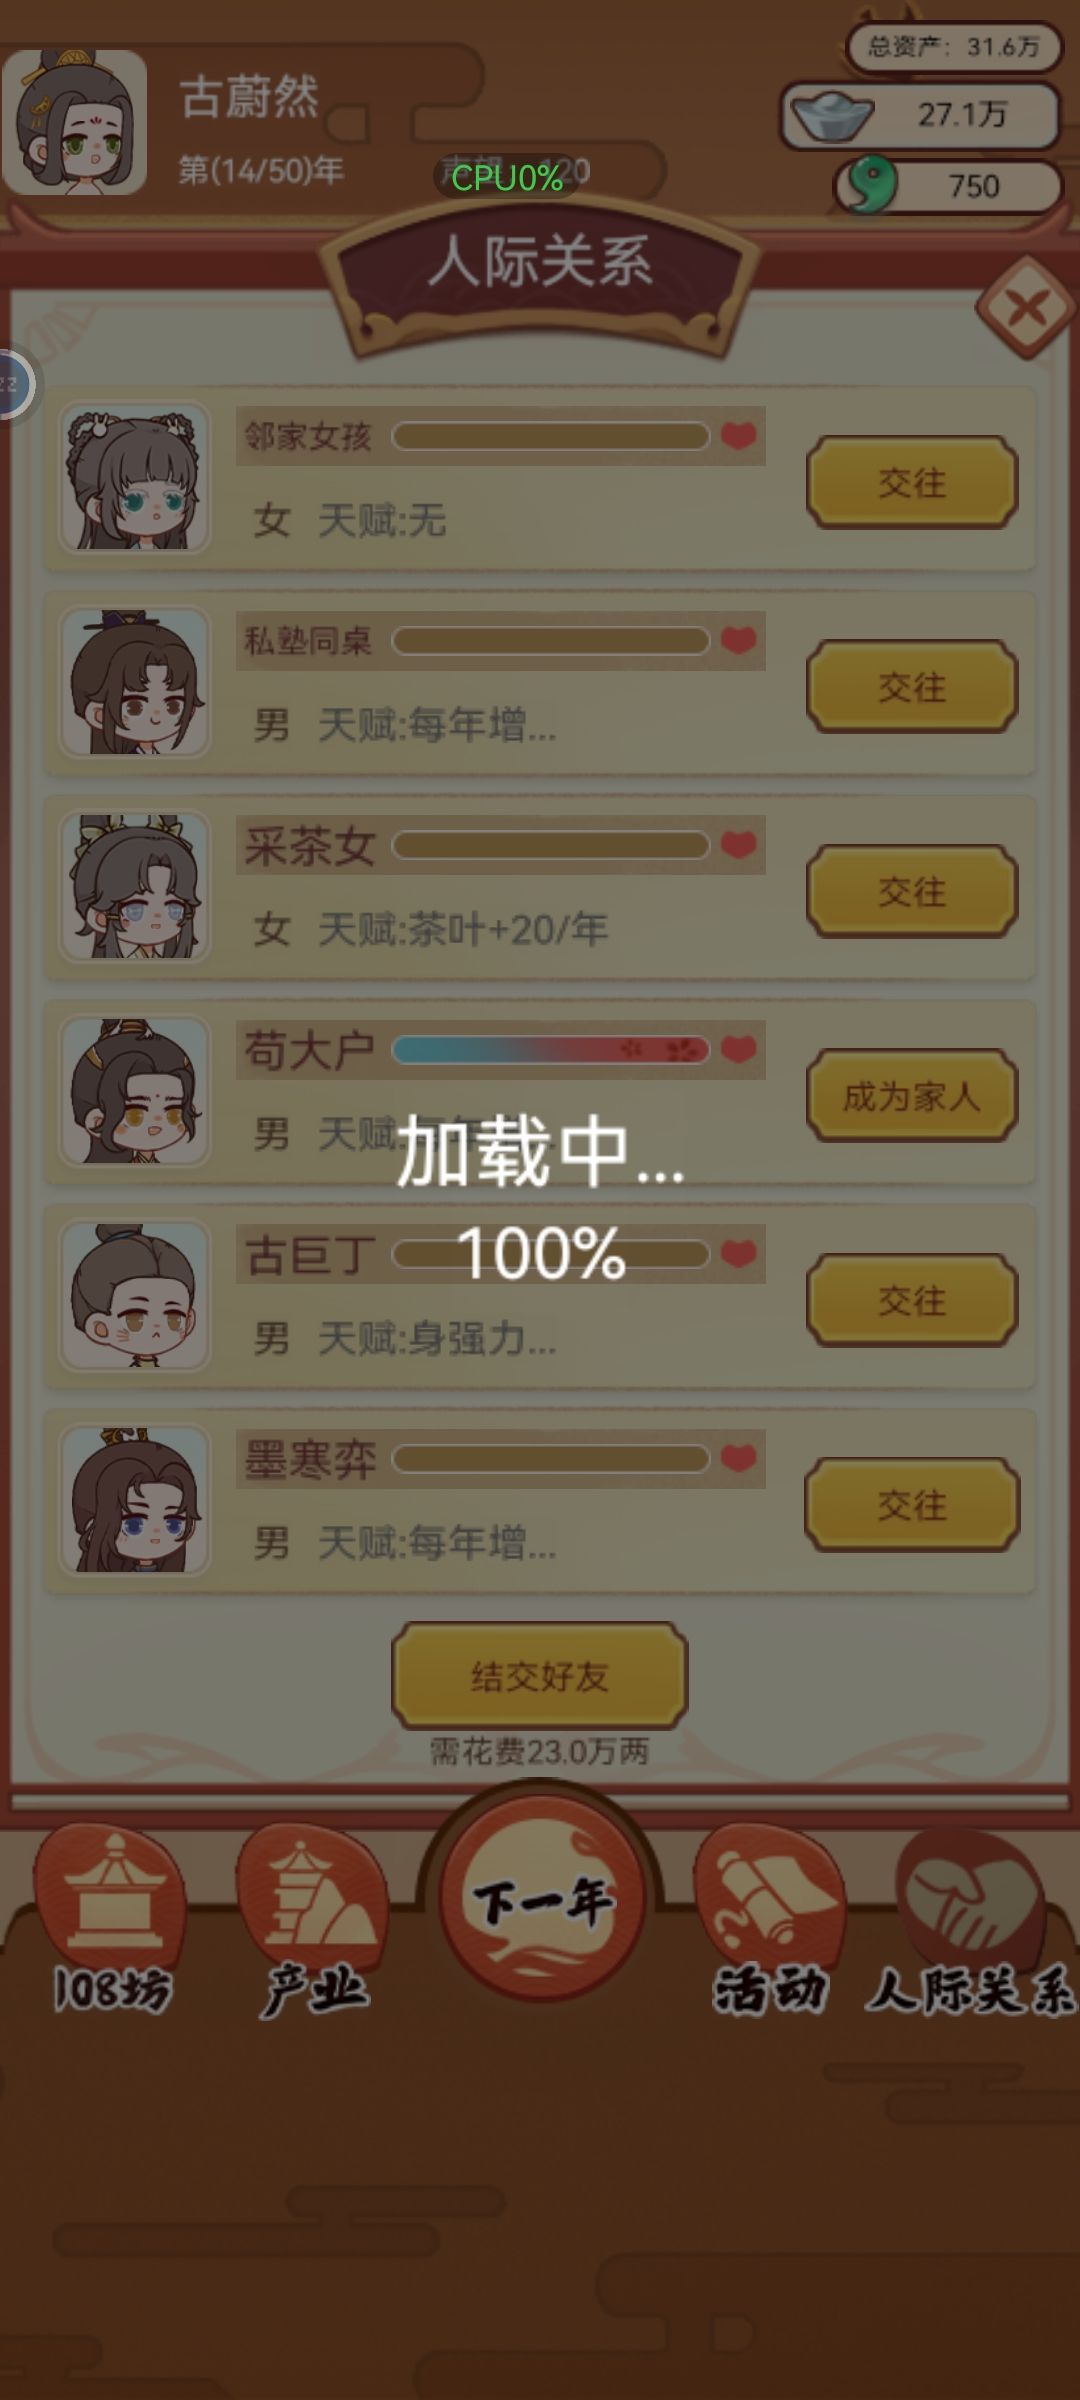
Task: Select 古巨丁's portrait thumbnail
Action: (x=135, y=1296)
